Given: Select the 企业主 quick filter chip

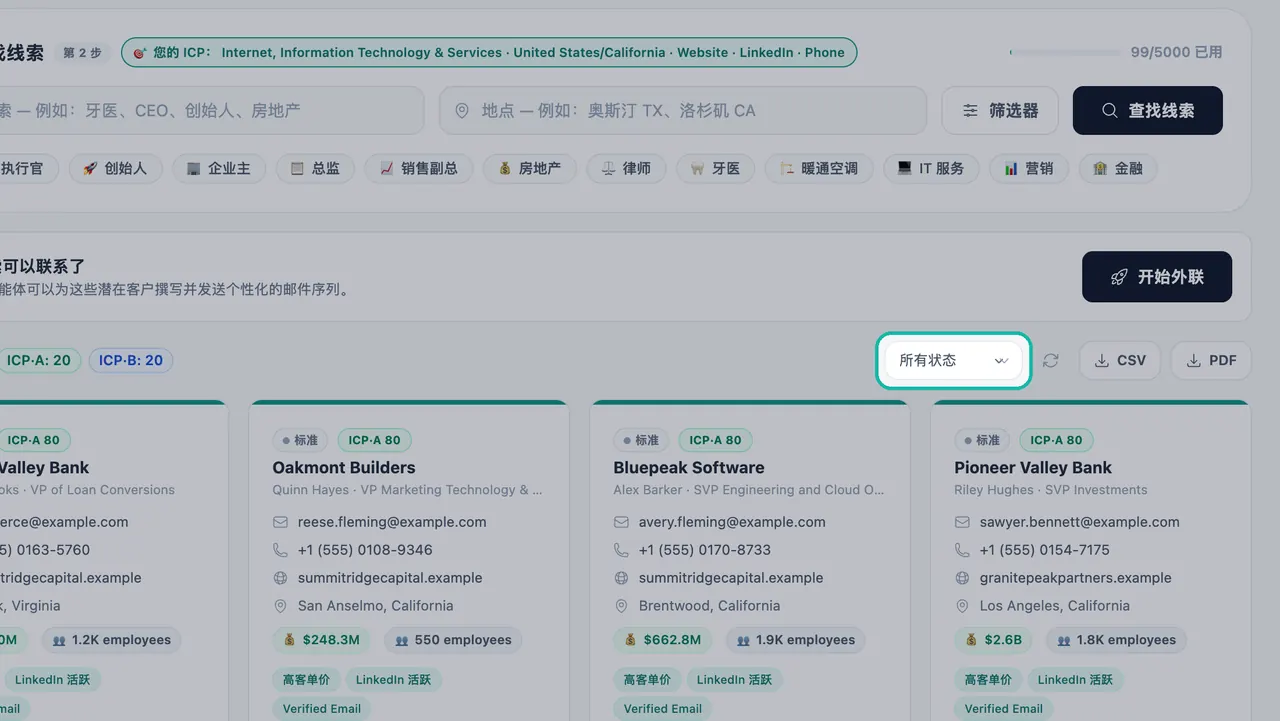Looking at the screenshot, I should (x=219, y=168).
